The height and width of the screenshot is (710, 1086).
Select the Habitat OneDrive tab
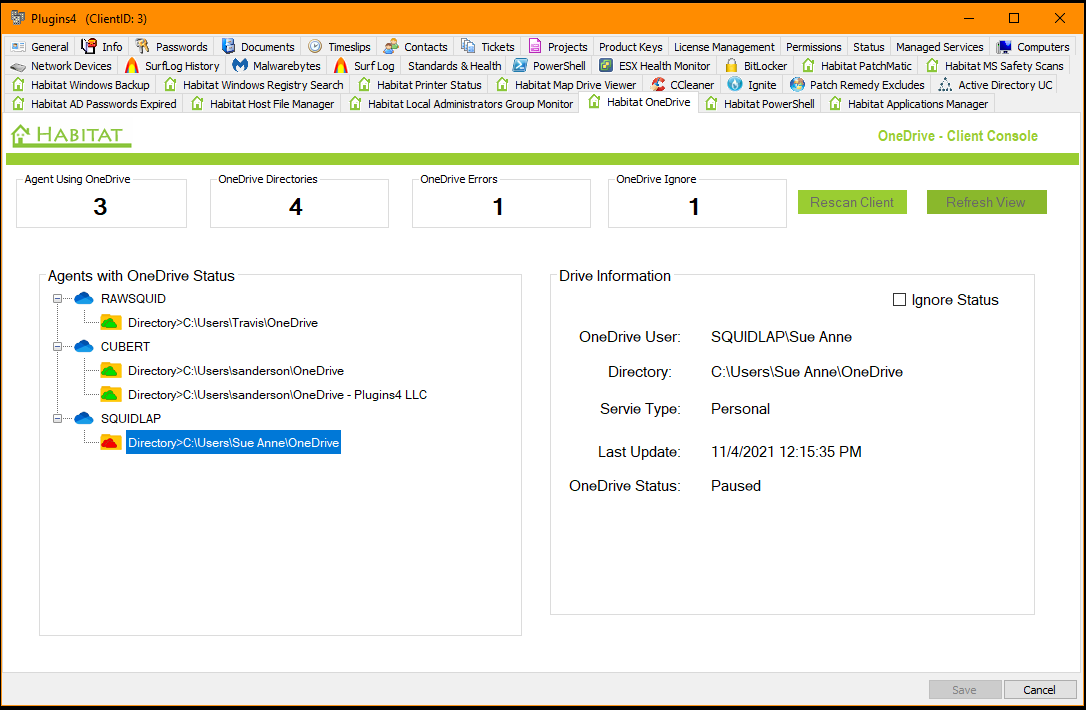(x=639, y=103)
